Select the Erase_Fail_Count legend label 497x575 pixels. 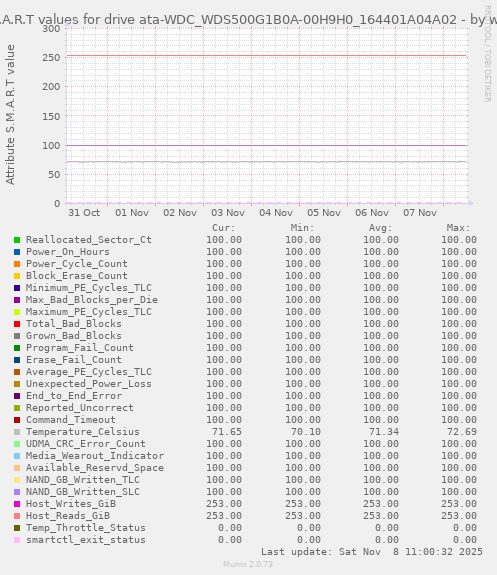point(73,360)
